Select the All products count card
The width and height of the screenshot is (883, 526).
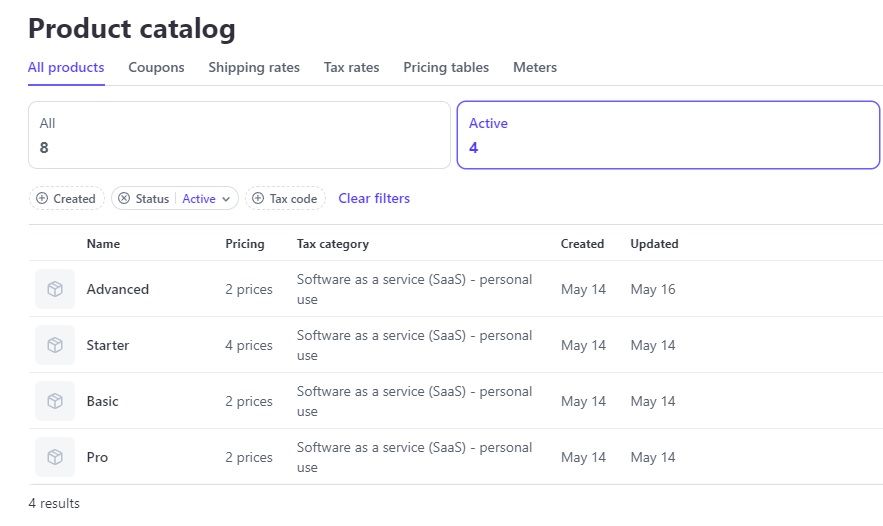239,135
